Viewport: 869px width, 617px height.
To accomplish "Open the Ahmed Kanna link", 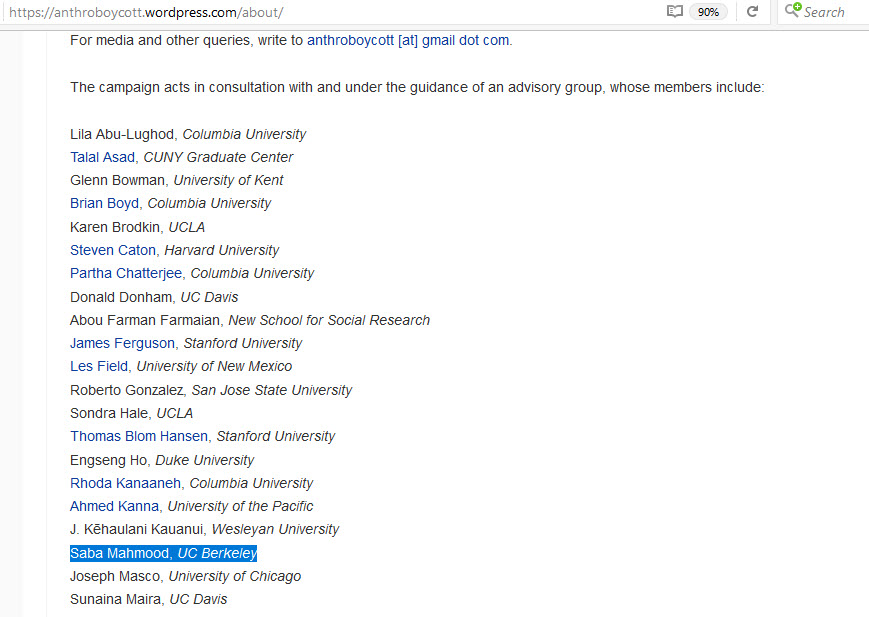I will (114, 506).
